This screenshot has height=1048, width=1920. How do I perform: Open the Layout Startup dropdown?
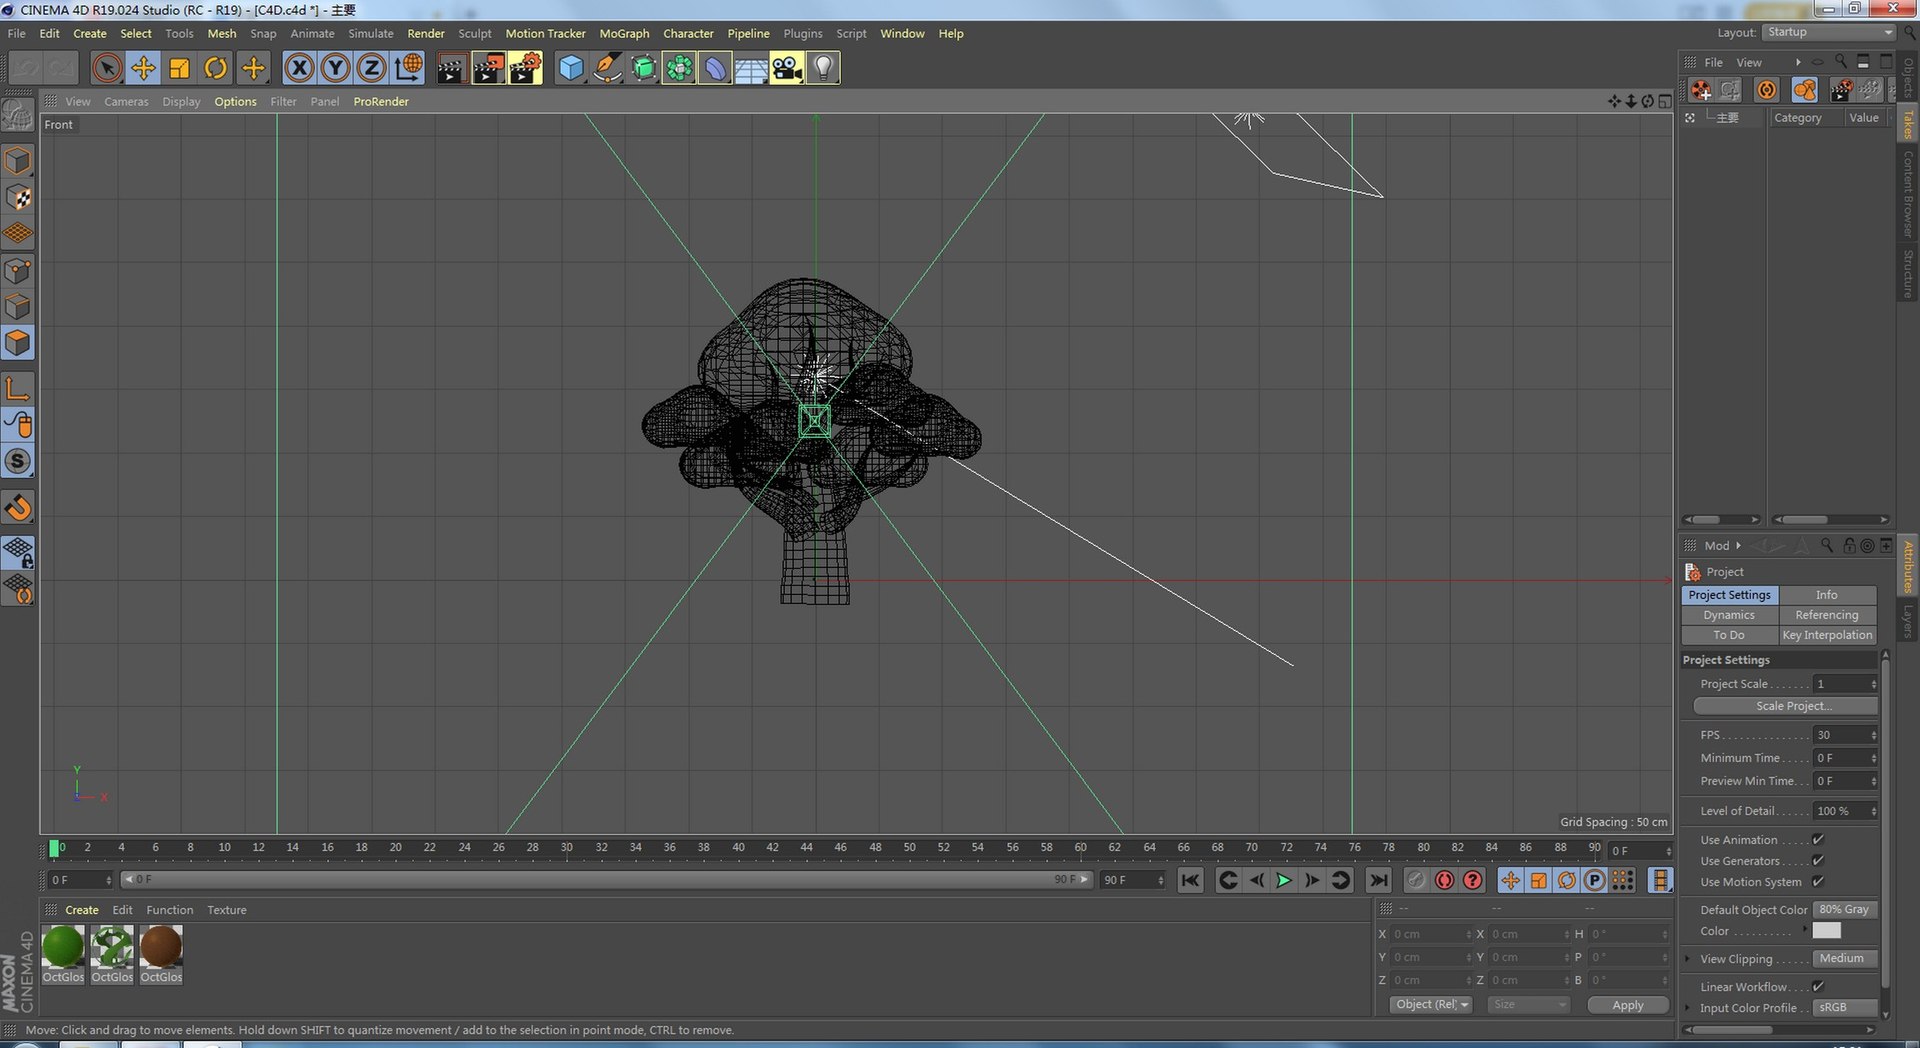(1828, 32)
